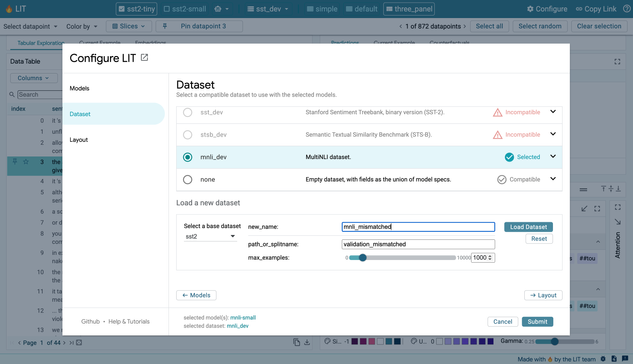
Task: Click the pink salience color swatch
Action: (372, 341)
